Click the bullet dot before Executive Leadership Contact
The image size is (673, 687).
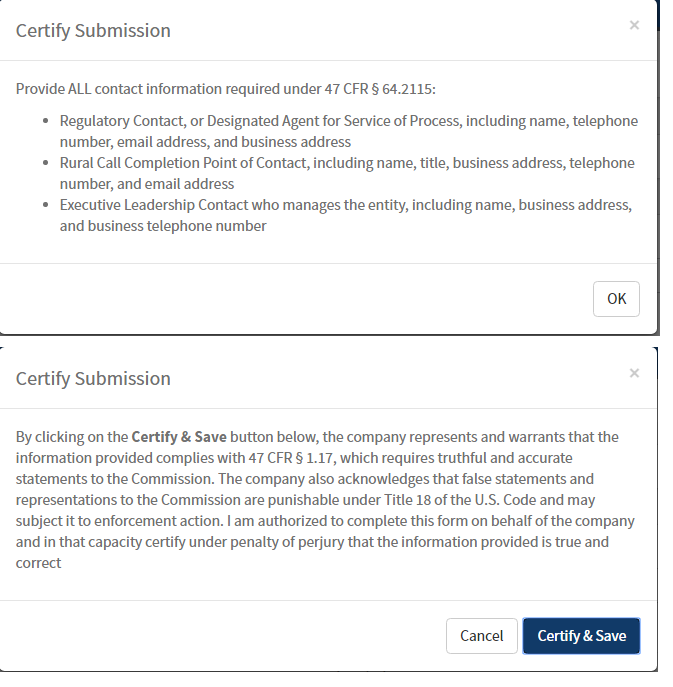click(x=49, y=205)
